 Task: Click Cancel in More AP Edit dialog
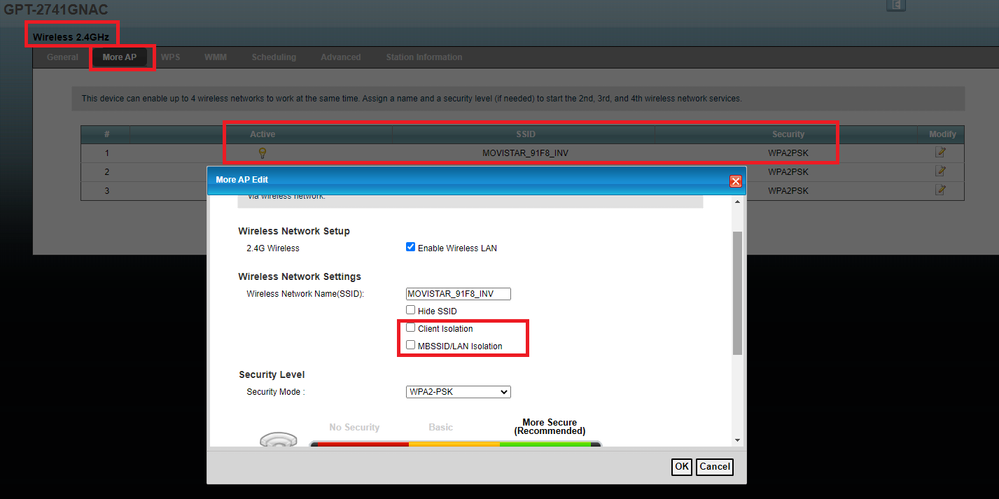[714, 466]
